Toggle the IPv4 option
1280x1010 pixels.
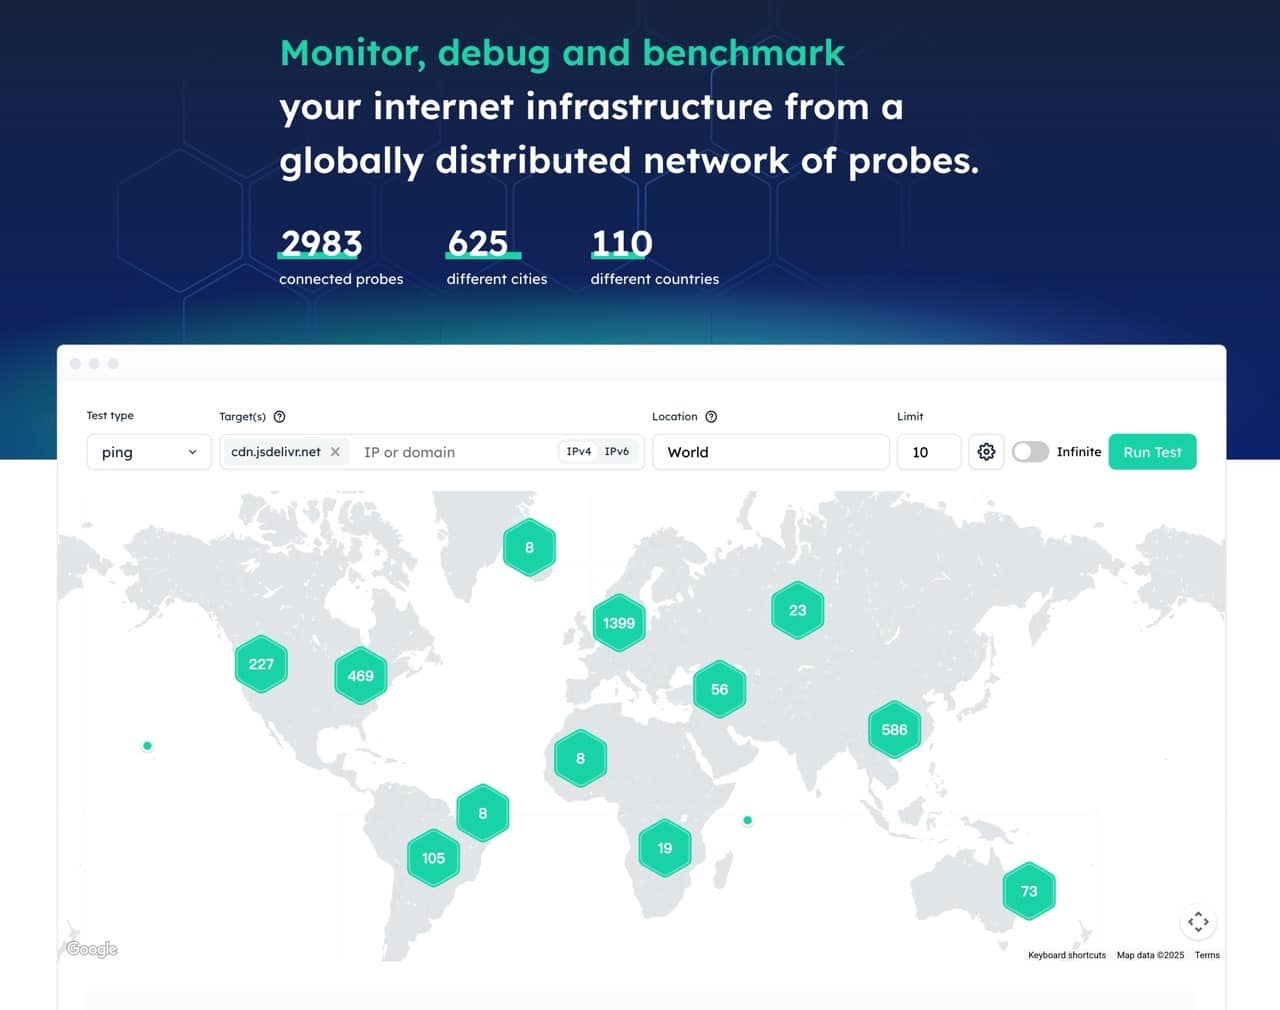pyautogui.click(x=579, y=452)
